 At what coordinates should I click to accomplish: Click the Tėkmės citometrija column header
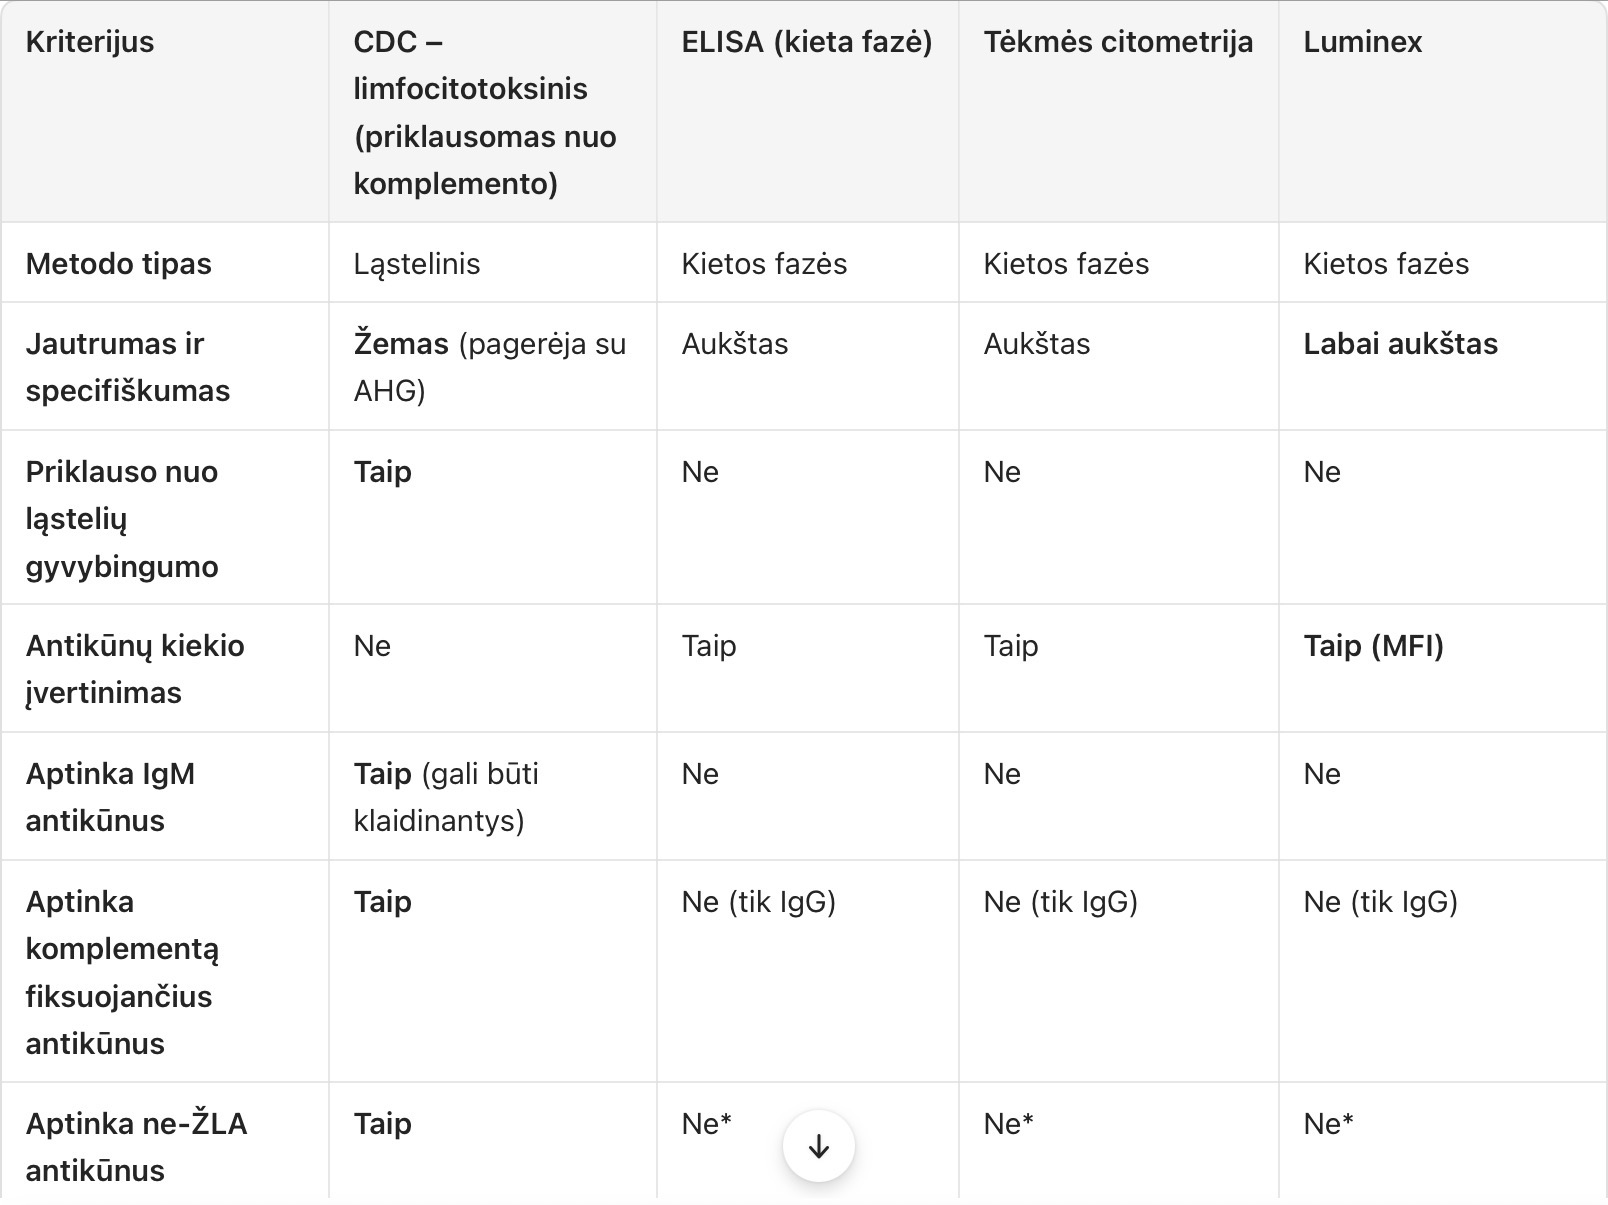1117,42
